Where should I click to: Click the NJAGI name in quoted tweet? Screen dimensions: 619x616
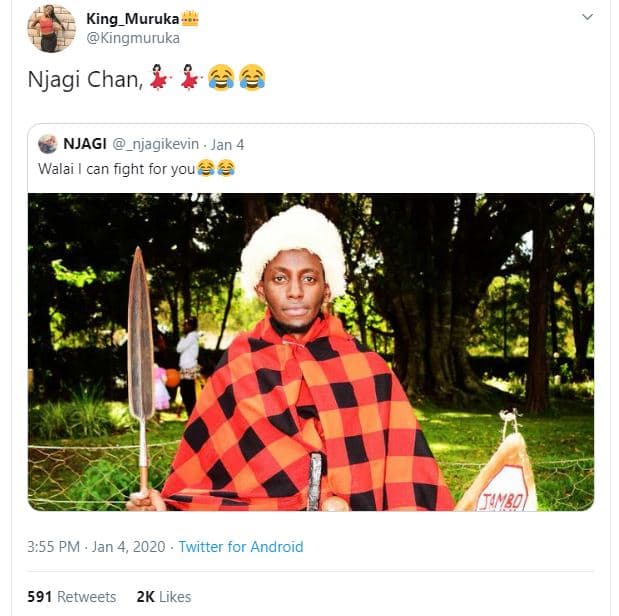[85, 144]
